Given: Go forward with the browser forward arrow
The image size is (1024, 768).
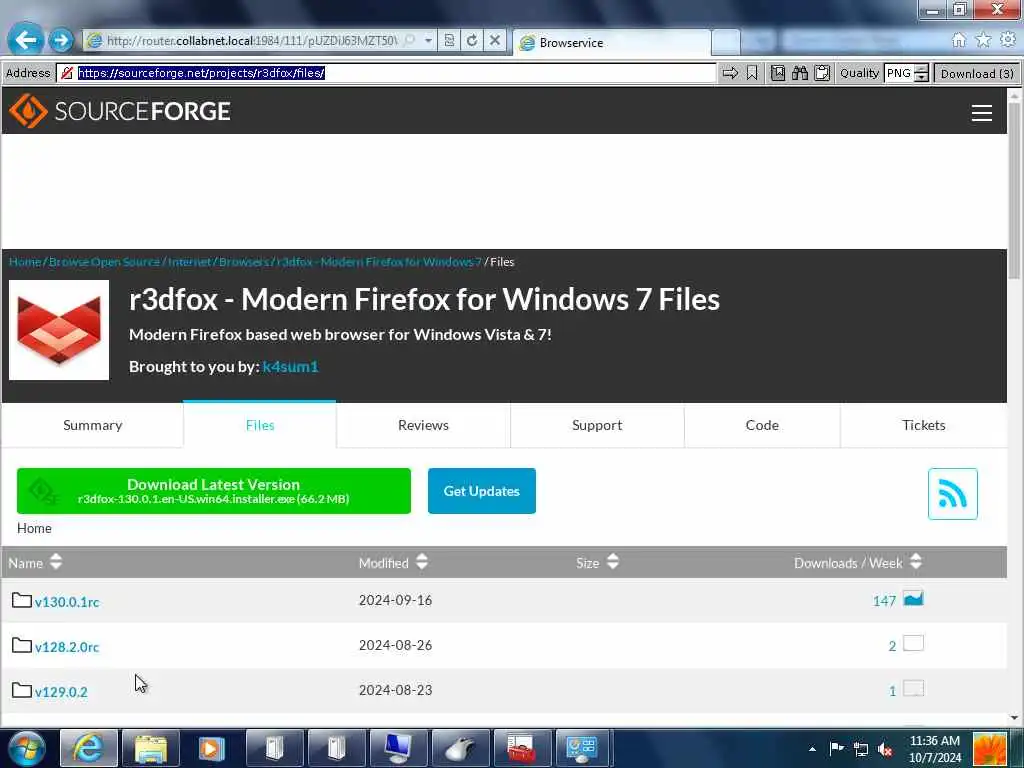Looking at the screenshot, I should click(x=61, y=40).
